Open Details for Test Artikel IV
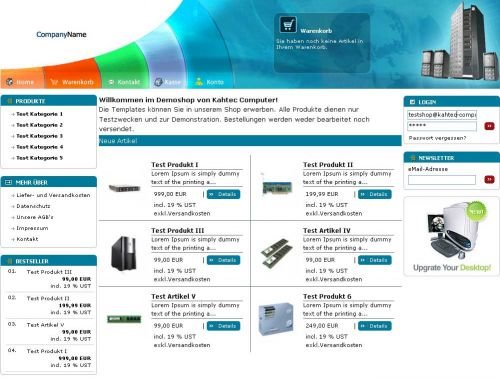This screenshot has height=379, width=500. point(375,260)
